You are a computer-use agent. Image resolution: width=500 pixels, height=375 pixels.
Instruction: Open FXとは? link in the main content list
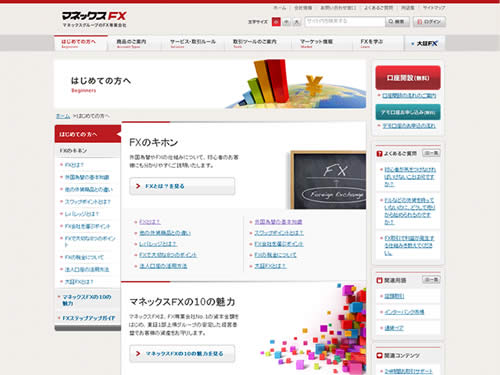pyautogui.click(x=150, y=222)
